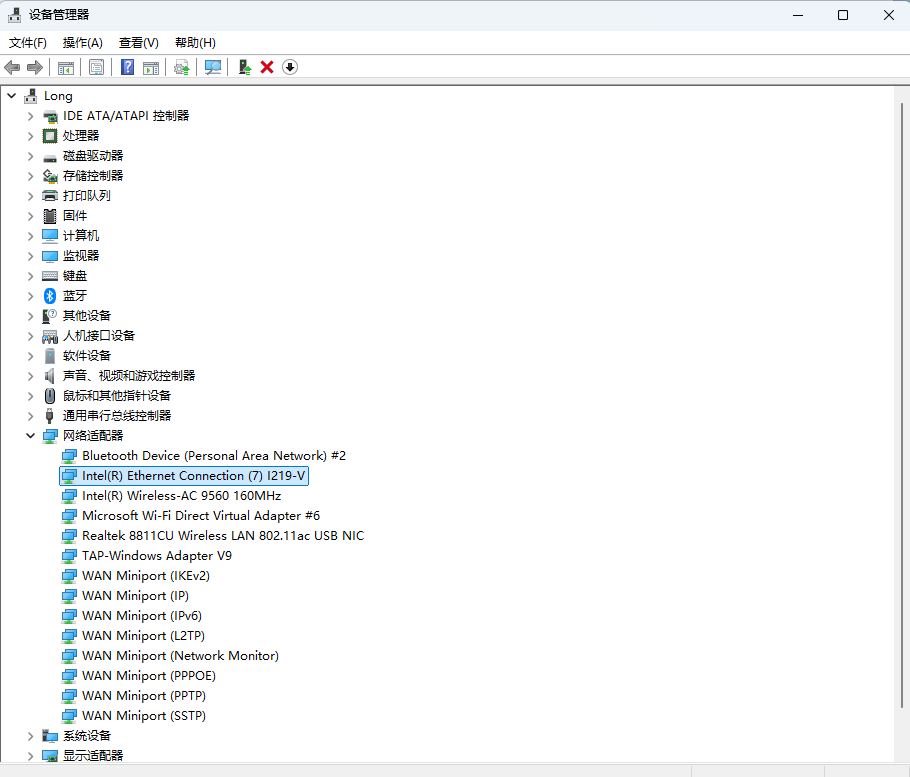Open the 文件(F) menu
The height and width of the screenshot is (777, 910).
coord(28,42)
